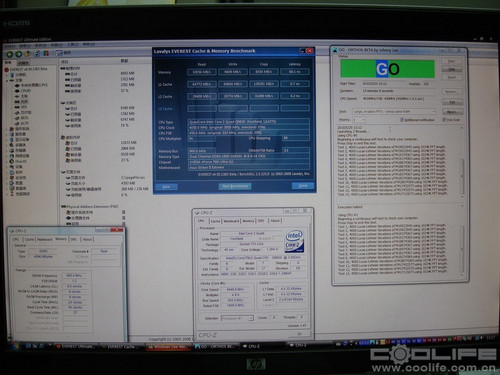Click the Reset button in ORTHOS
The height and width of the screenshot is (375, 500).
[x=452, y=77]
